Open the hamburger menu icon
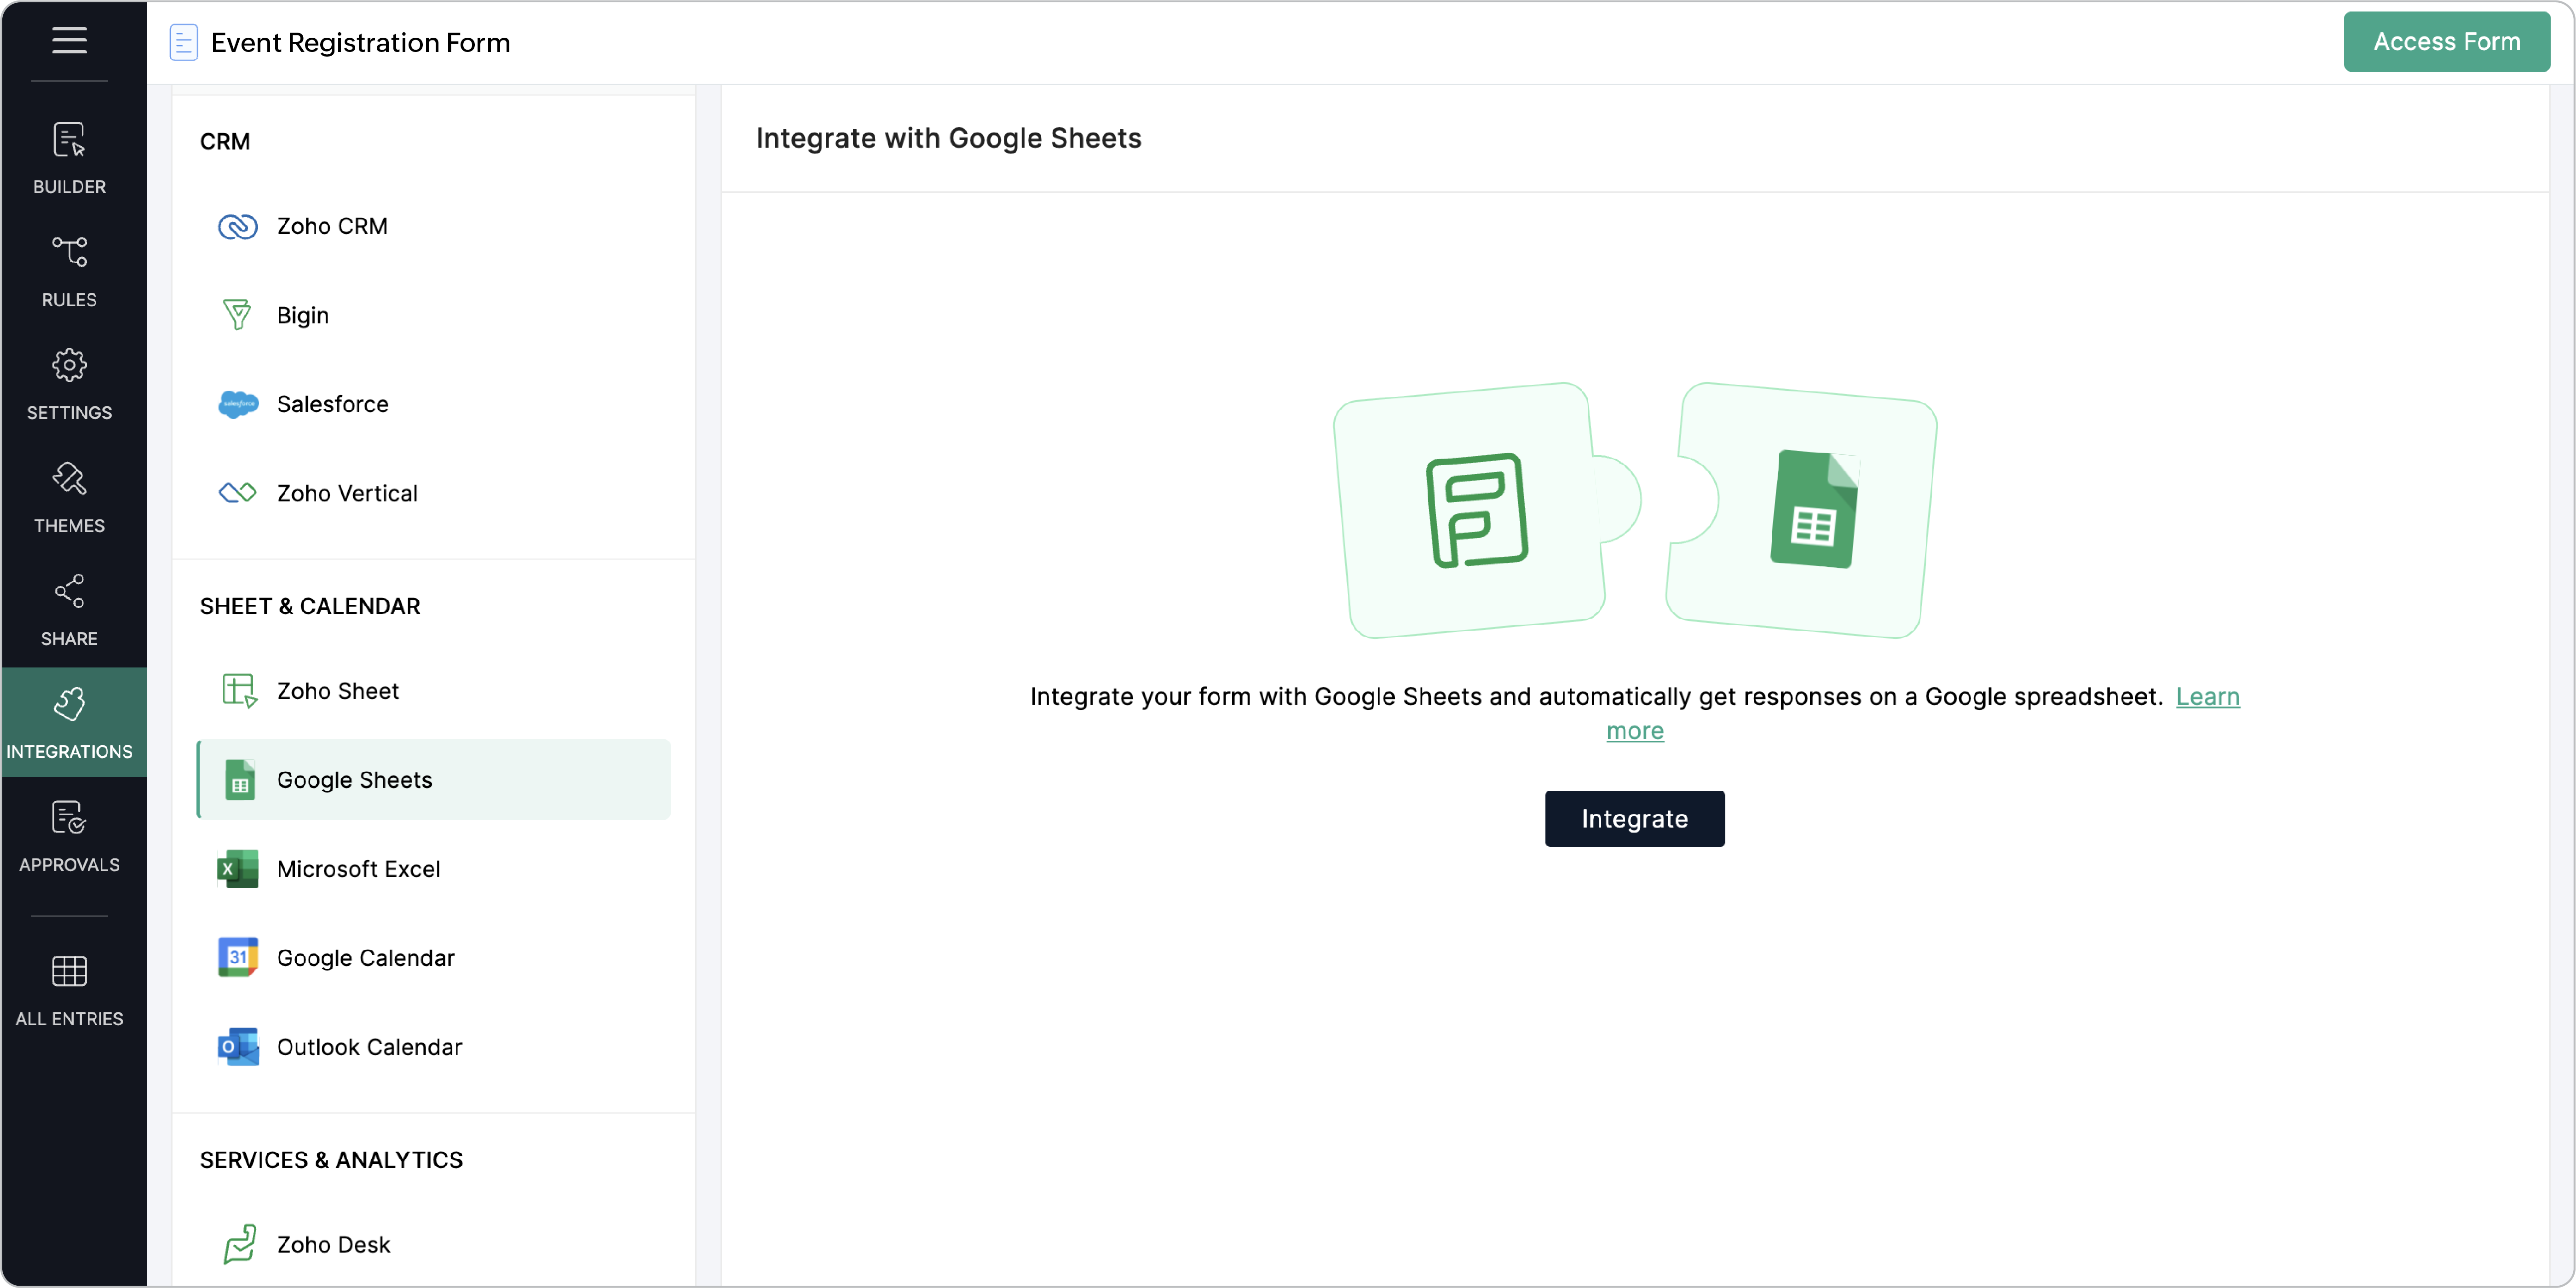This screenshot has height=1288, width=2576. coord(69,40)
